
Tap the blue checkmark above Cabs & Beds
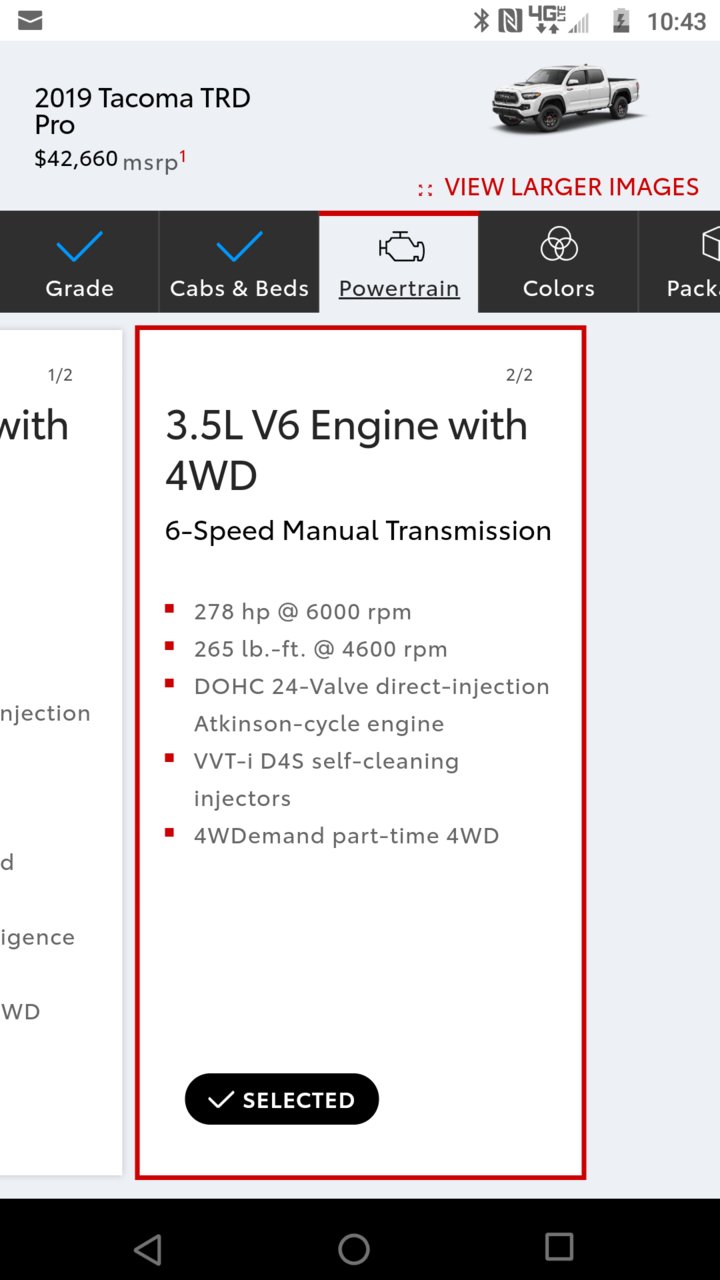pyautogui.click(x=239, y=247)
